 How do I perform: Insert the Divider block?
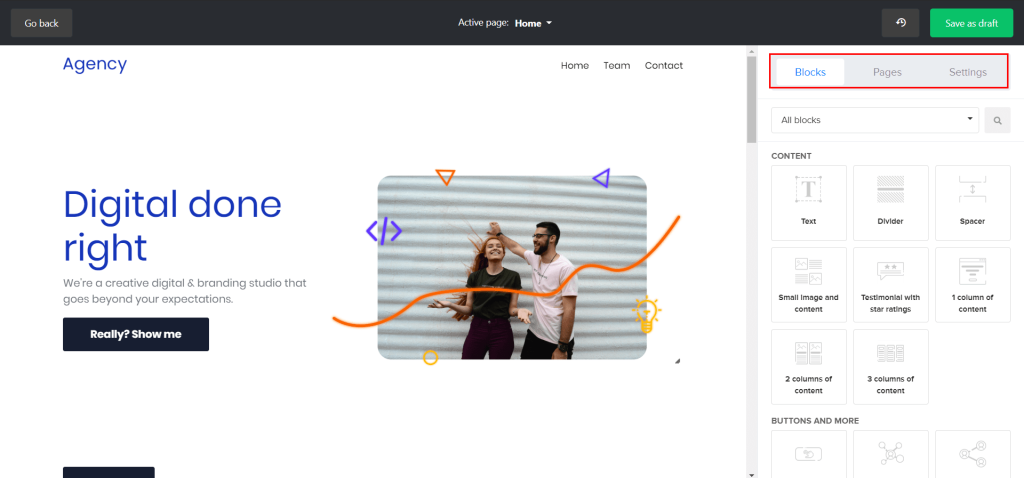pyautogui.click(x=890, y=202)
